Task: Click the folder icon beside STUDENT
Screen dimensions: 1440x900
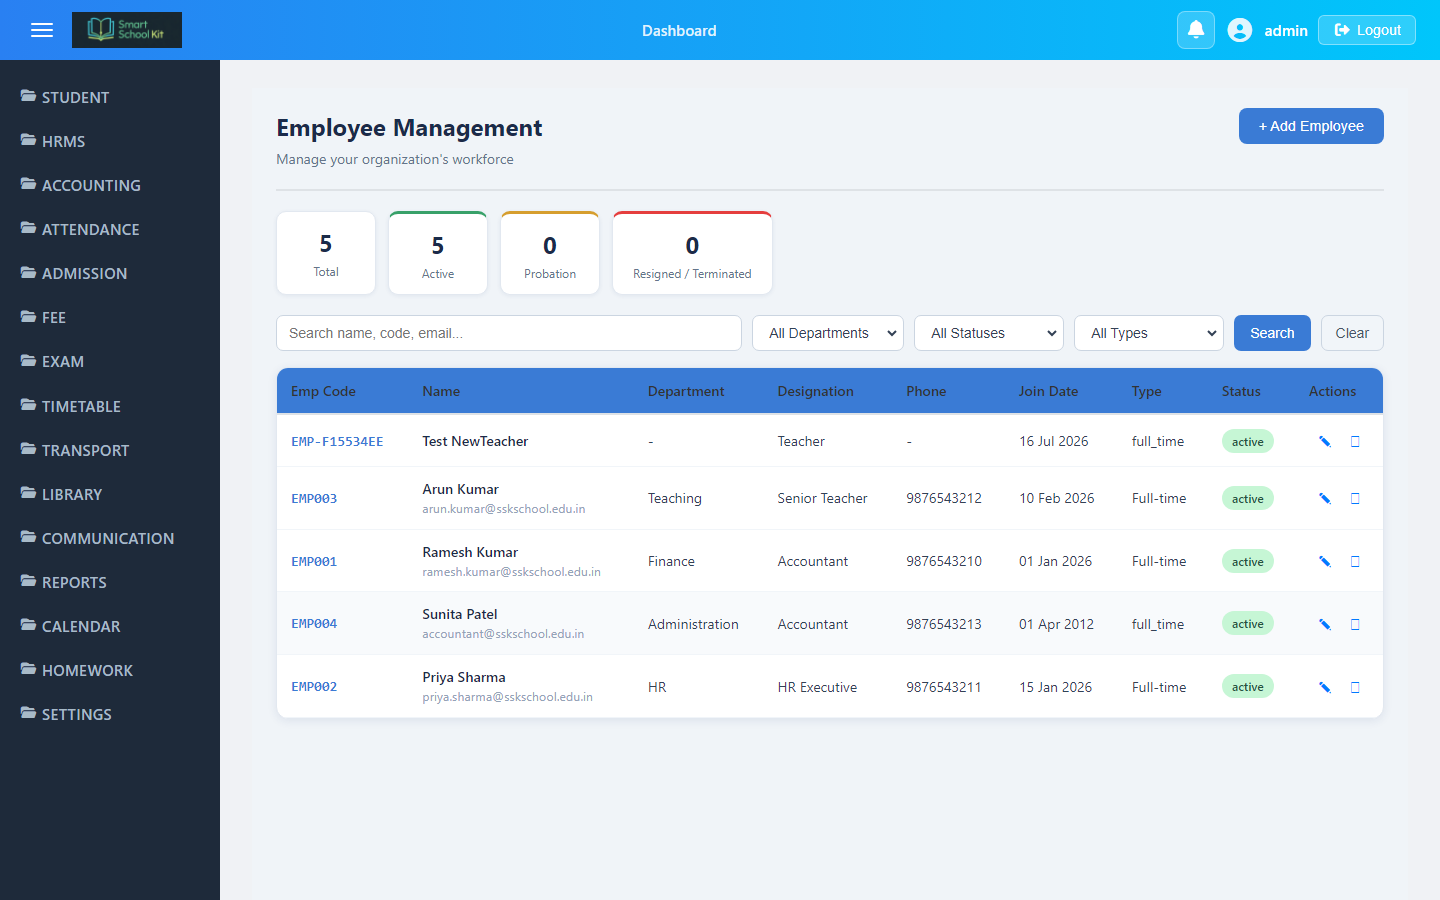Action: pyautogui.click(x=29, y=96)
